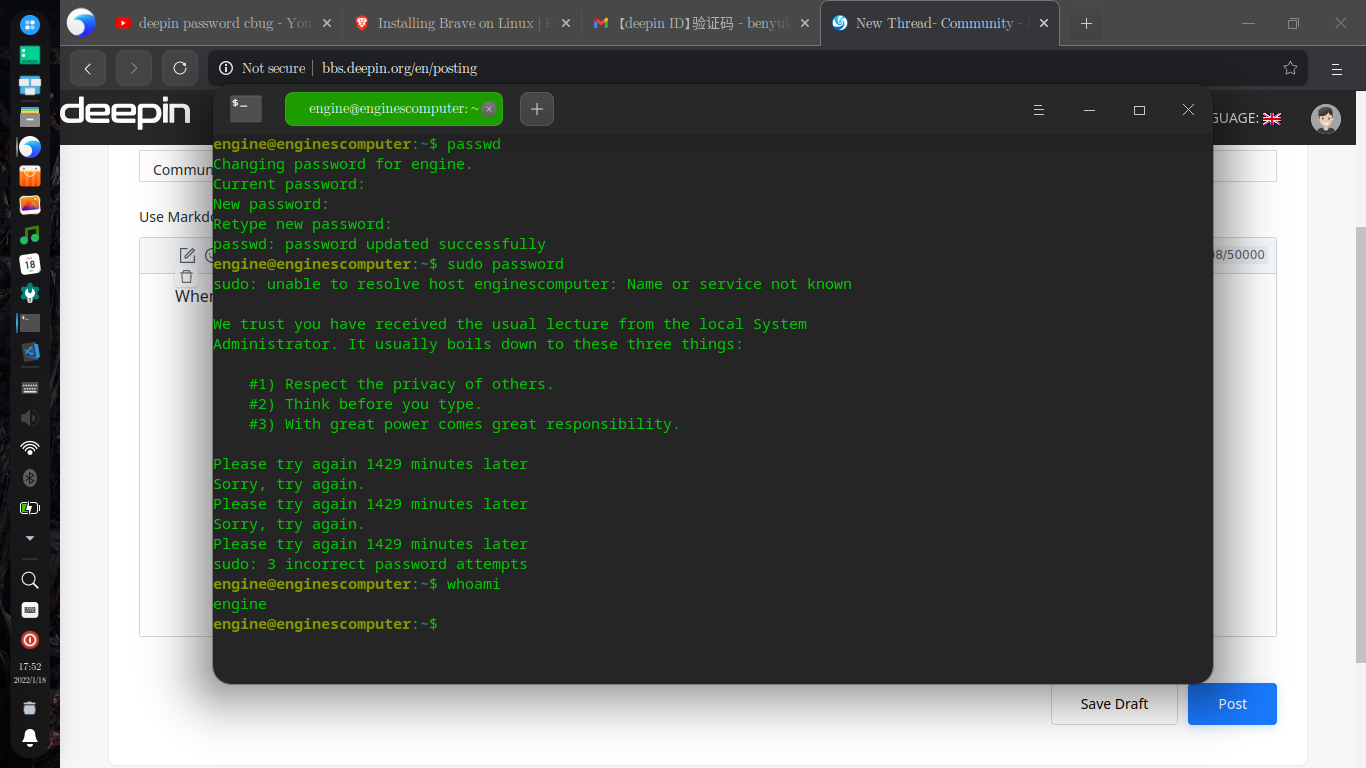Viewport: 1366px width, 768px height.
Task: Open the battery status tray icon
Action: pyautogui.click(x=30, y=508)
